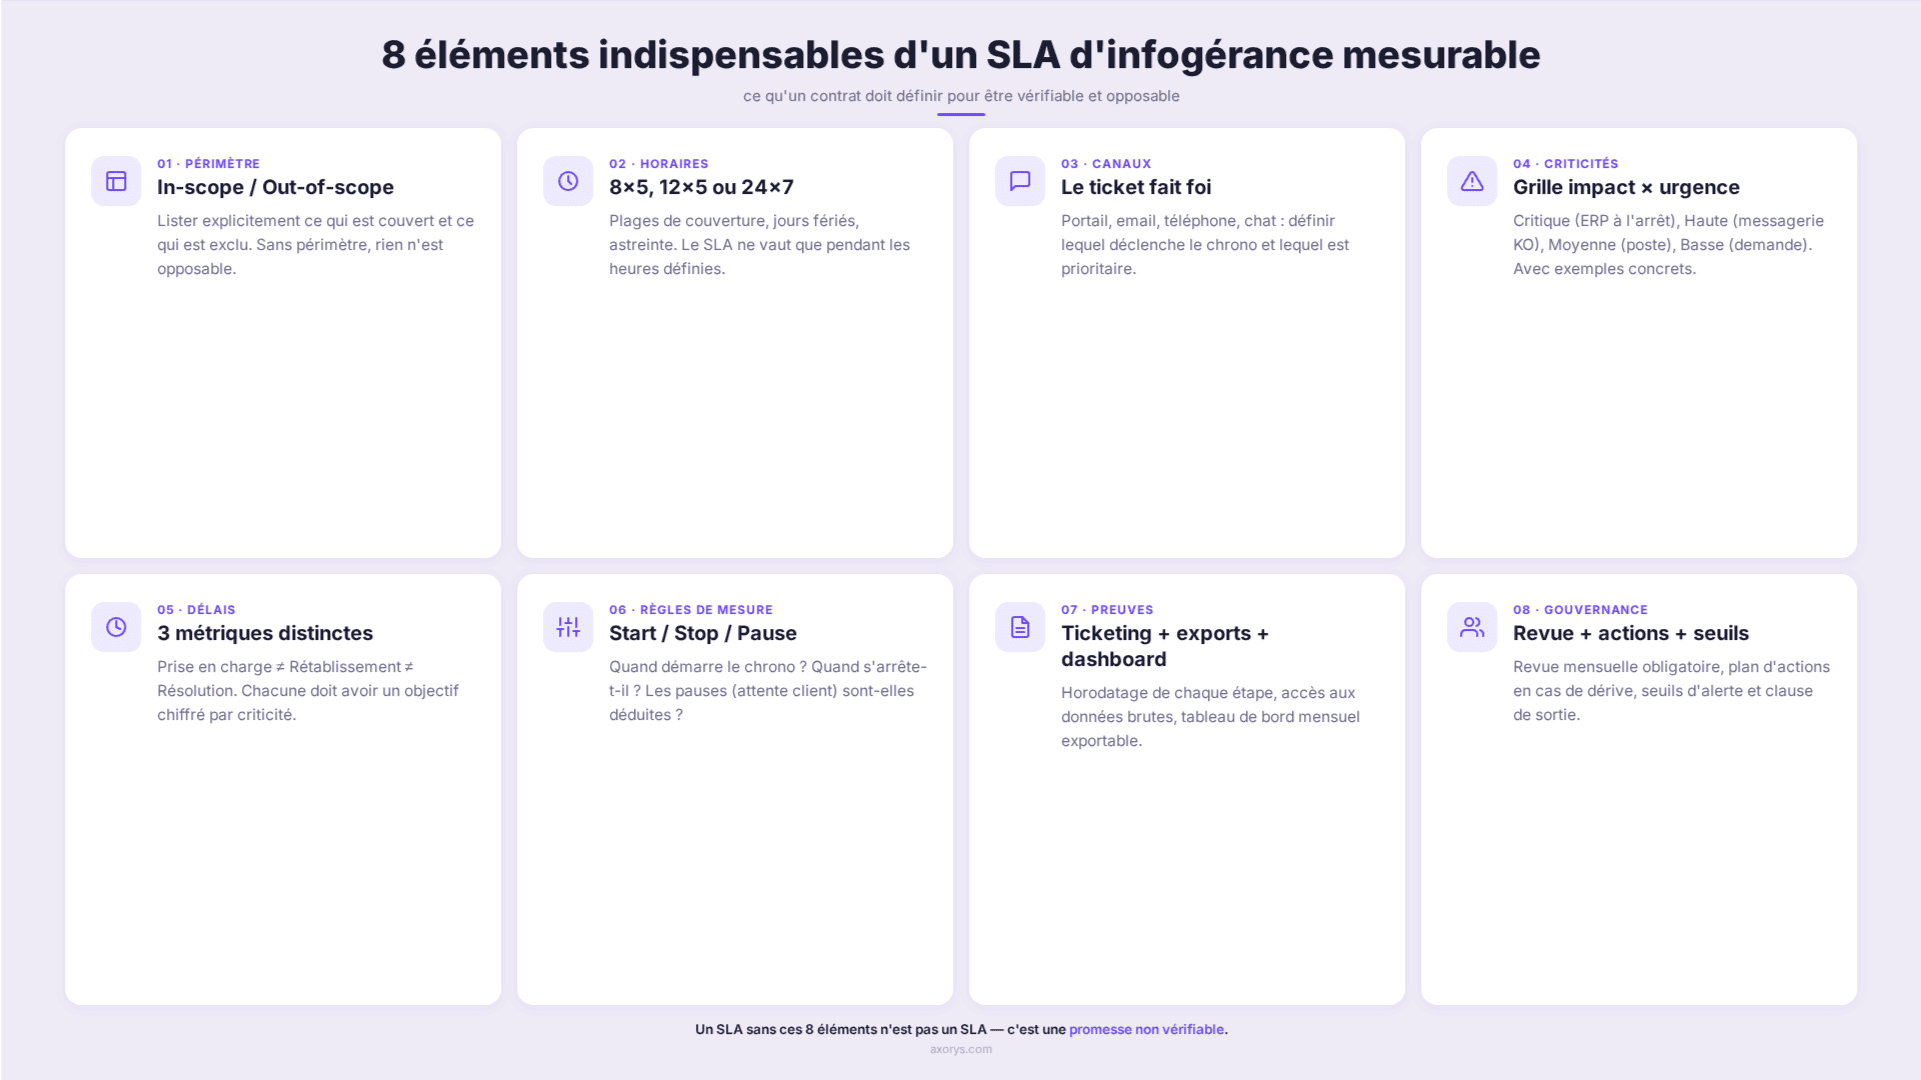1921x1080 pixels.
Task: Click the 'Start / Stop / Pause' heading
Action: click(703, 633)
